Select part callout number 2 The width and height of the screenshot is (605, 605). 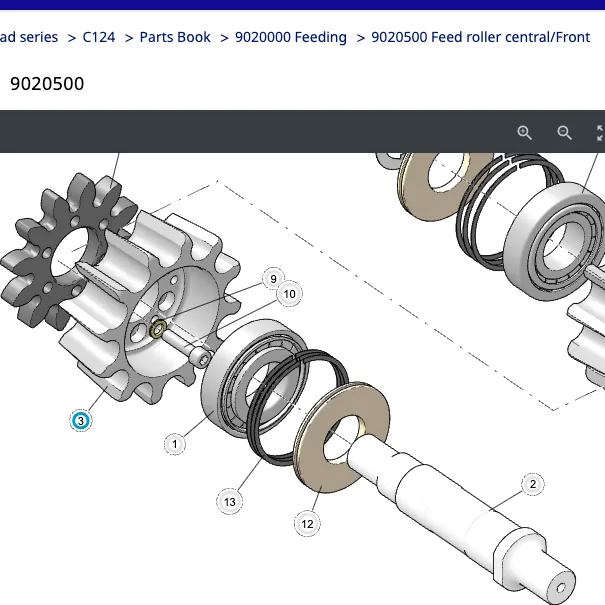point(533,484)
